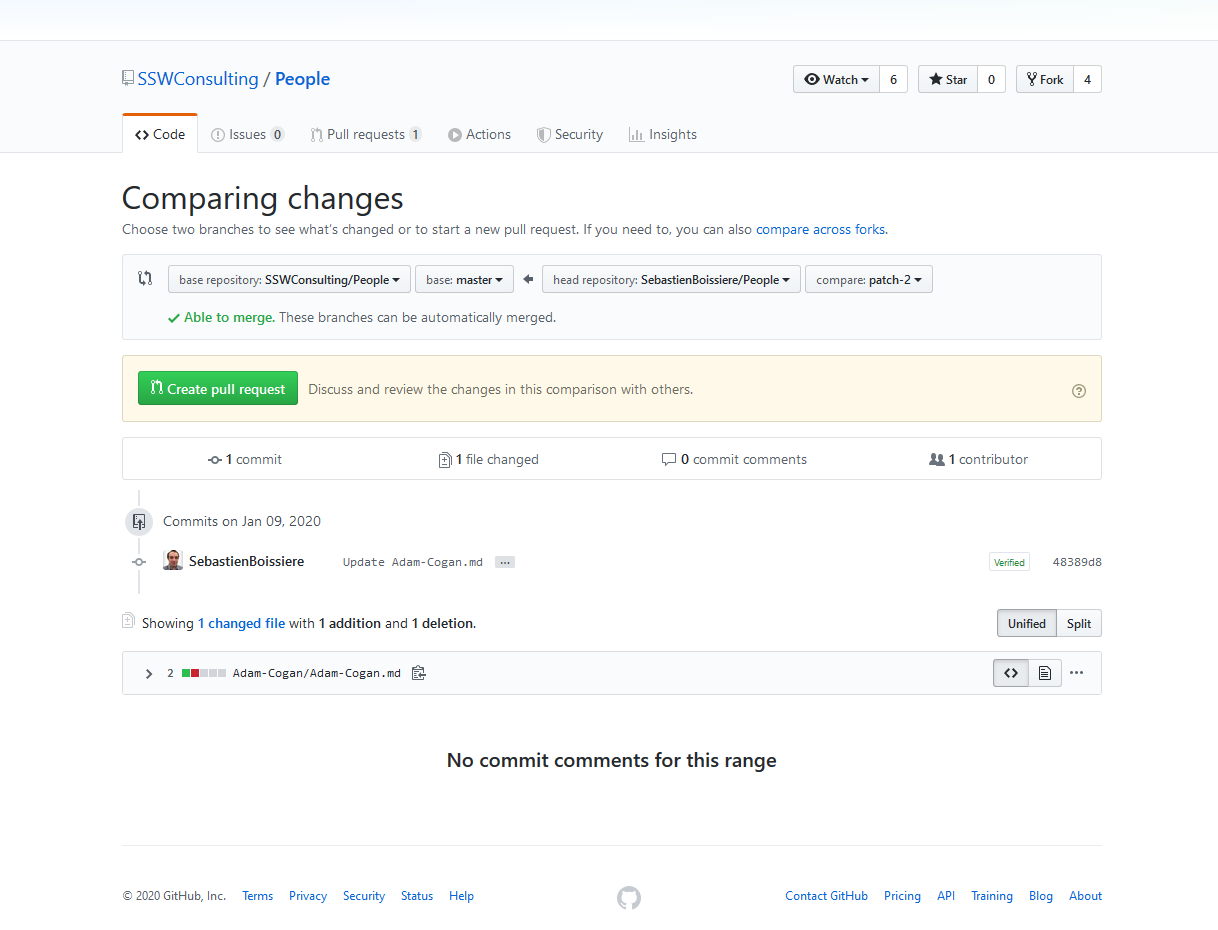This screenshot has width=1218, height=930.
Task: Open head repository SebastienBoissiere/People dropdown
Action: 671,279
